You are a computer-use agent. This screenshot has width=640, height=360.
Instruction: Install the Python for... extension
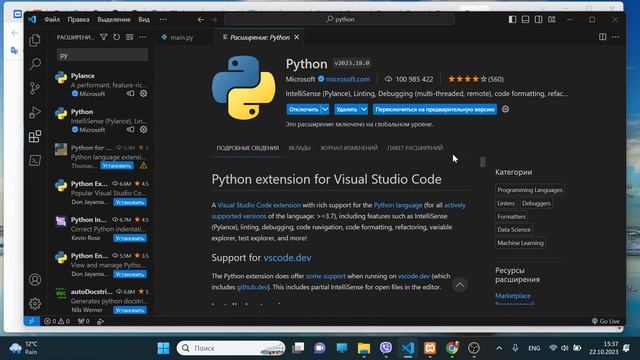pyautogui.click(x=117, y=166)
